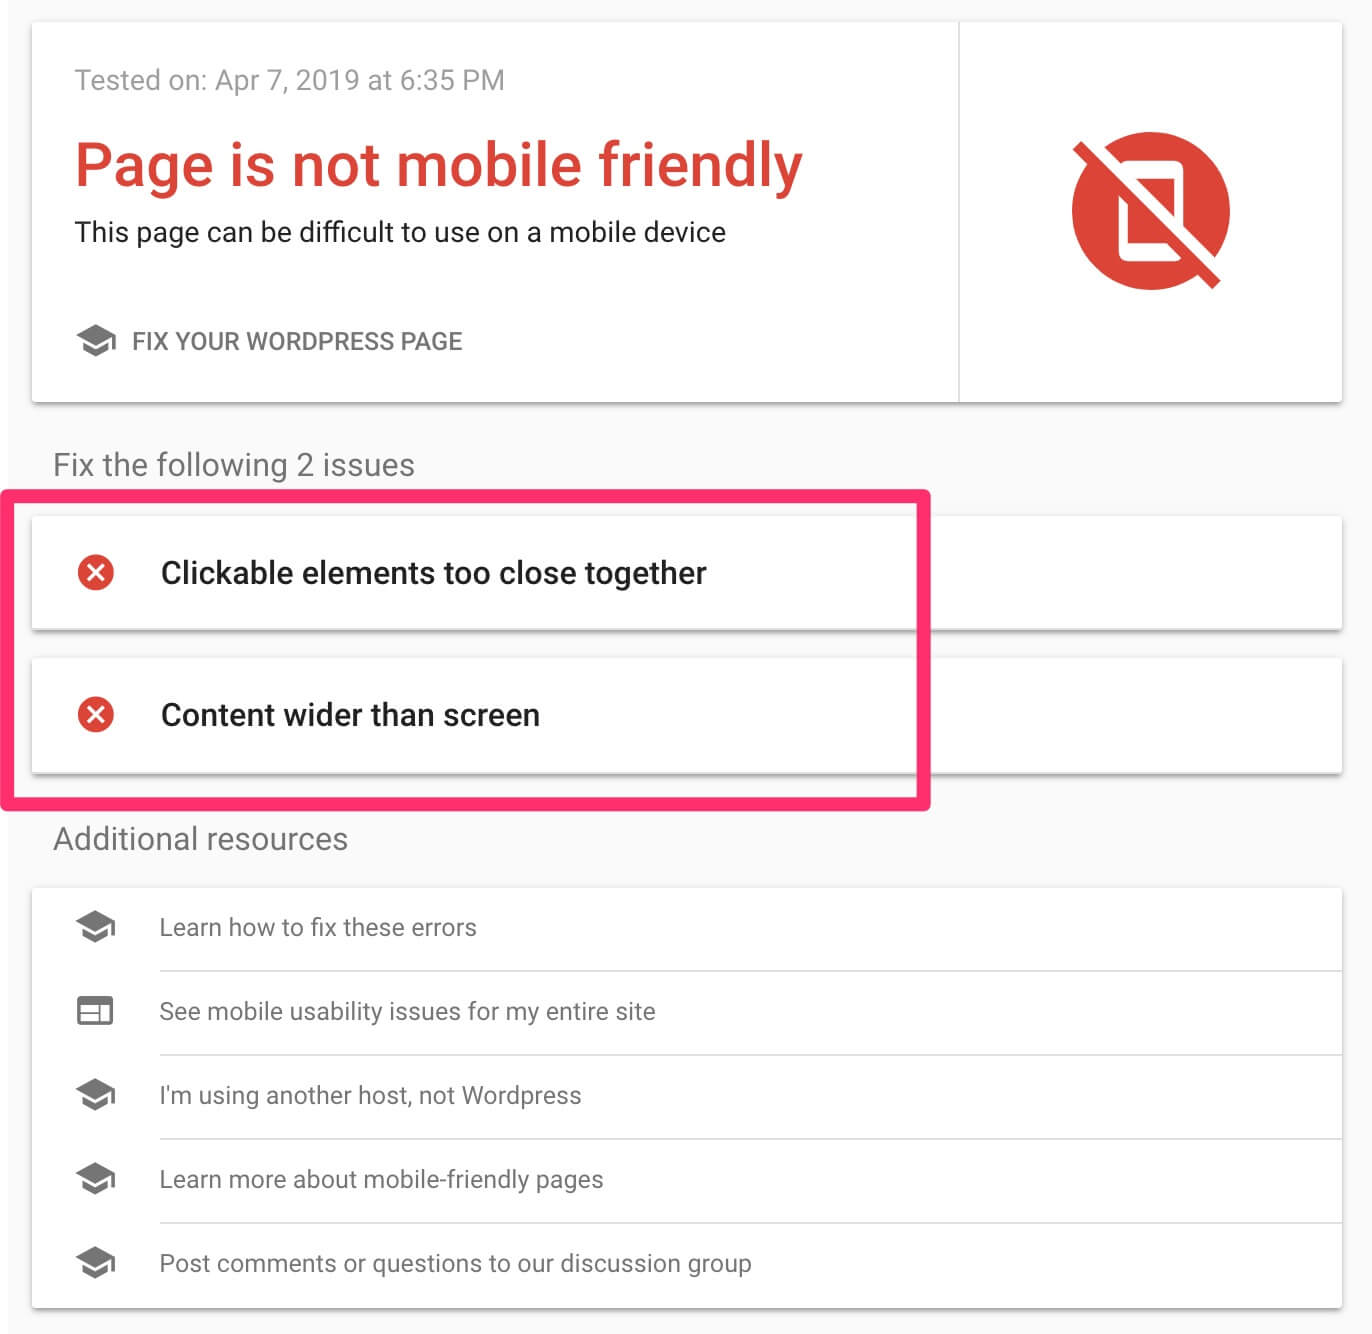Select I'm using another host, not Wordpress
The width and height of the screenshot is (1372, 1334).
tap(370, 1095)
